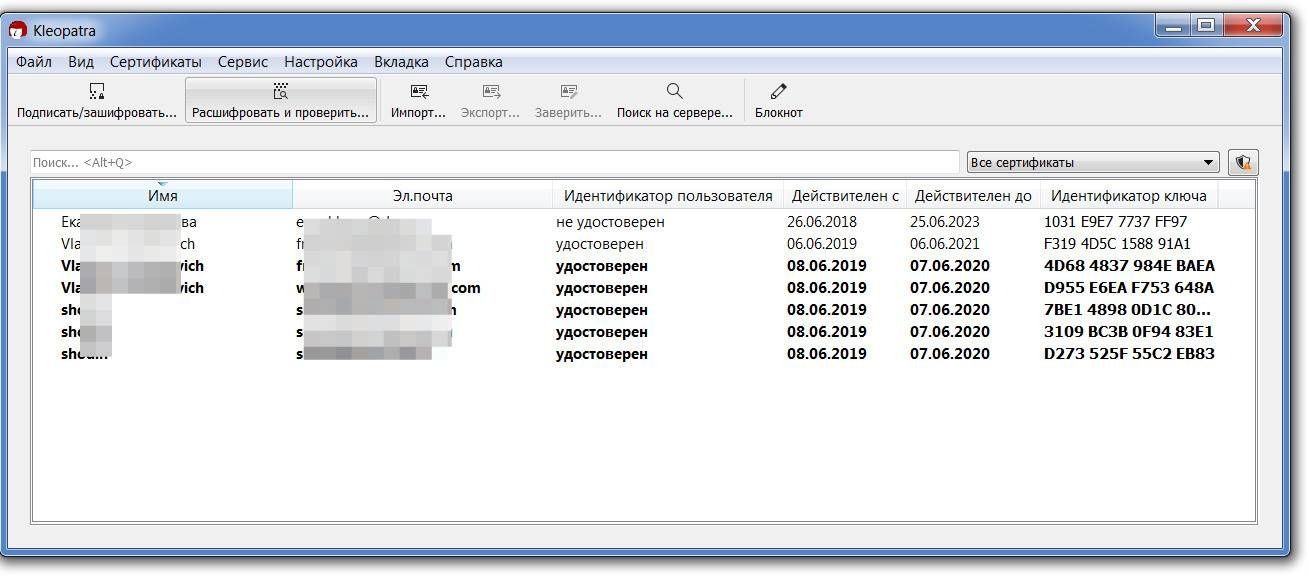Viewport: 1309px width, 576px height.
Task: Click the 'не удостоверен' status cell
Action: (x=610, y=222)
